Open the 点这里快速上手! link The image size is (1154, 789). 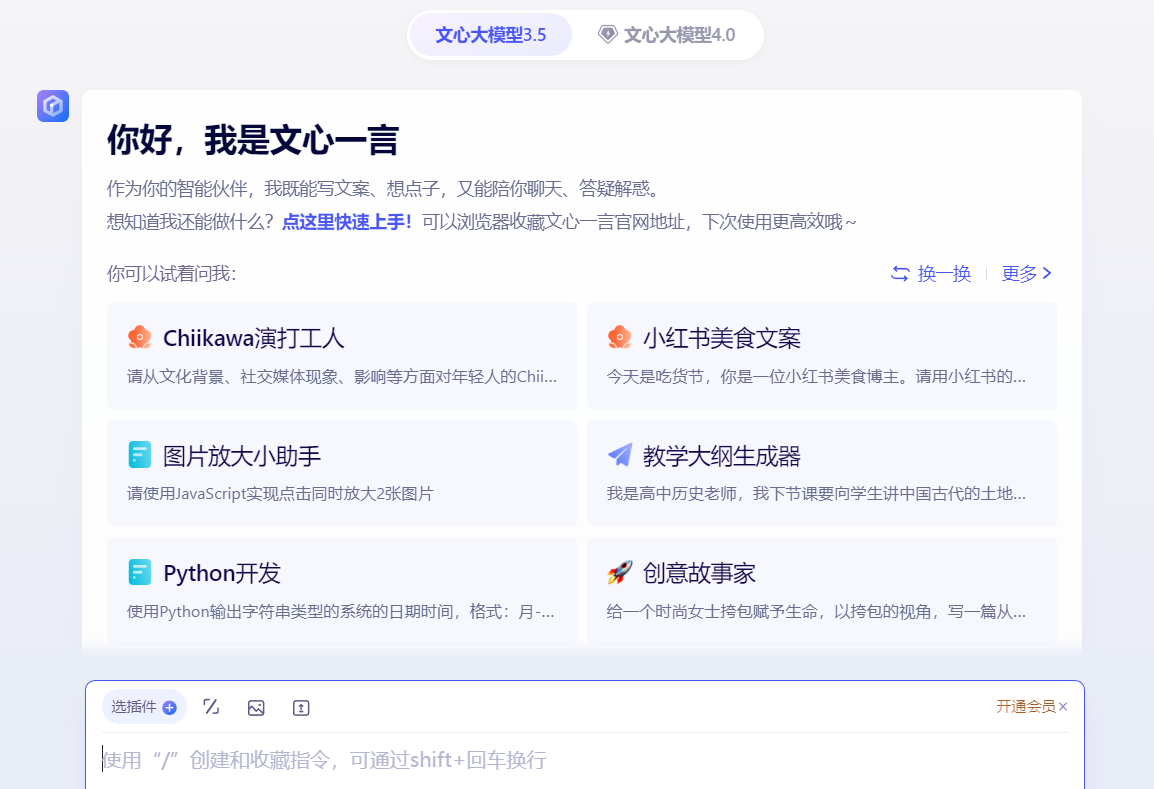347,222
